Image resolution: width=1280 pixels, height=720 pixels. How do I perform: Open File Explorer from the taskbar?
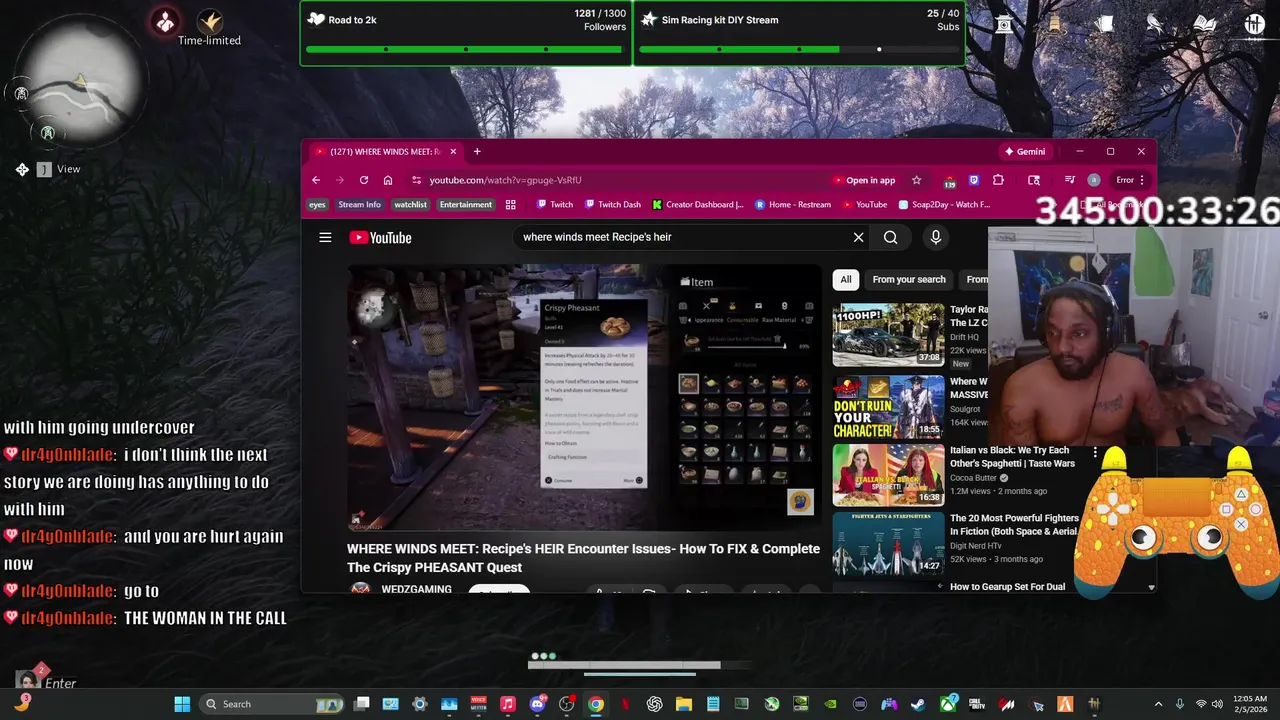coord(684,704)
